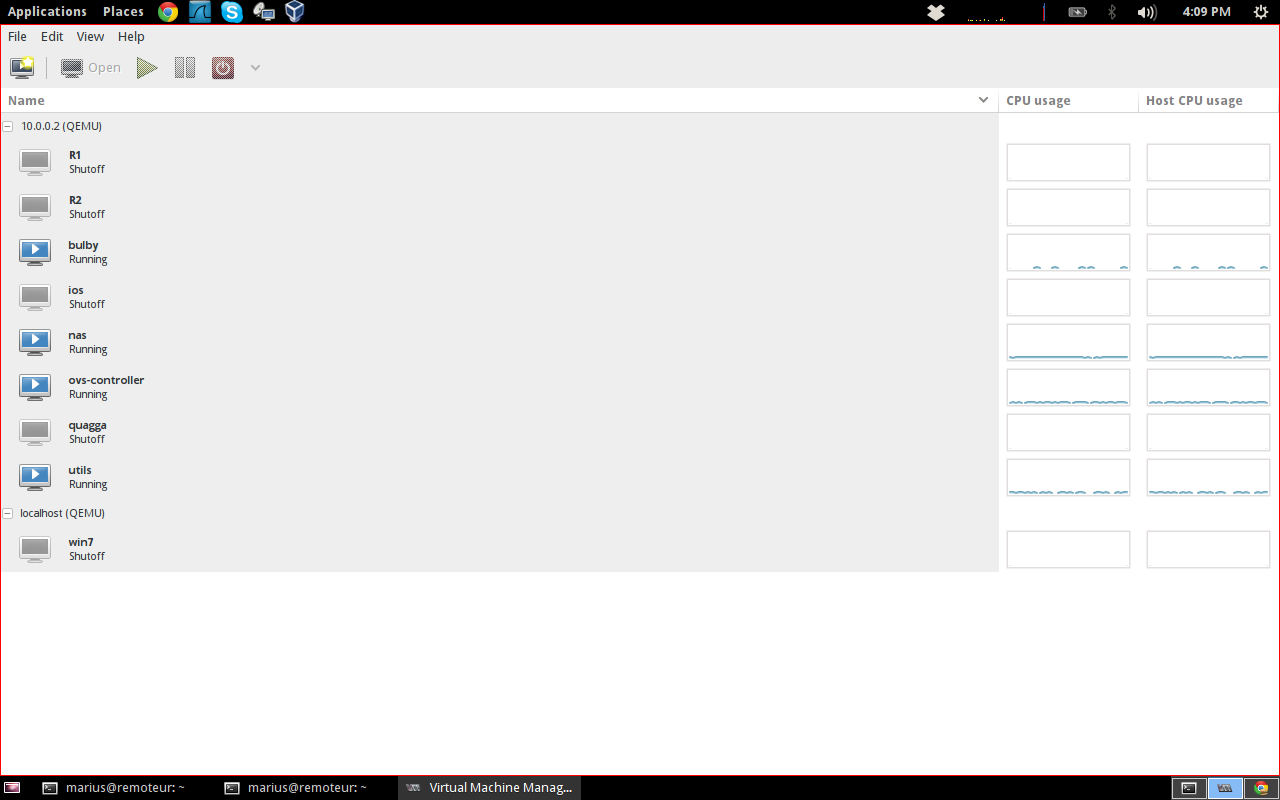Start the VM with the green Run icon
This screenshot has width=1280, height=800.
click(x=147, y=68)
